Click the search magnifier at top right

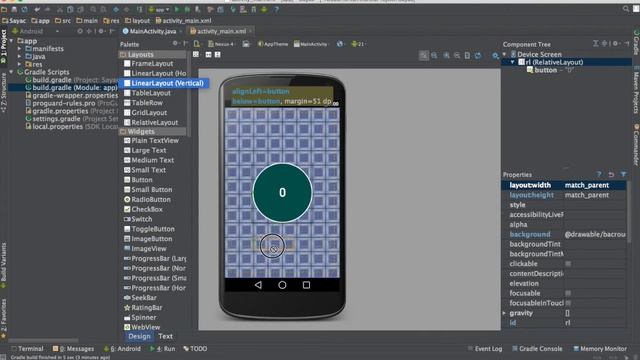[x=626, y=9]
